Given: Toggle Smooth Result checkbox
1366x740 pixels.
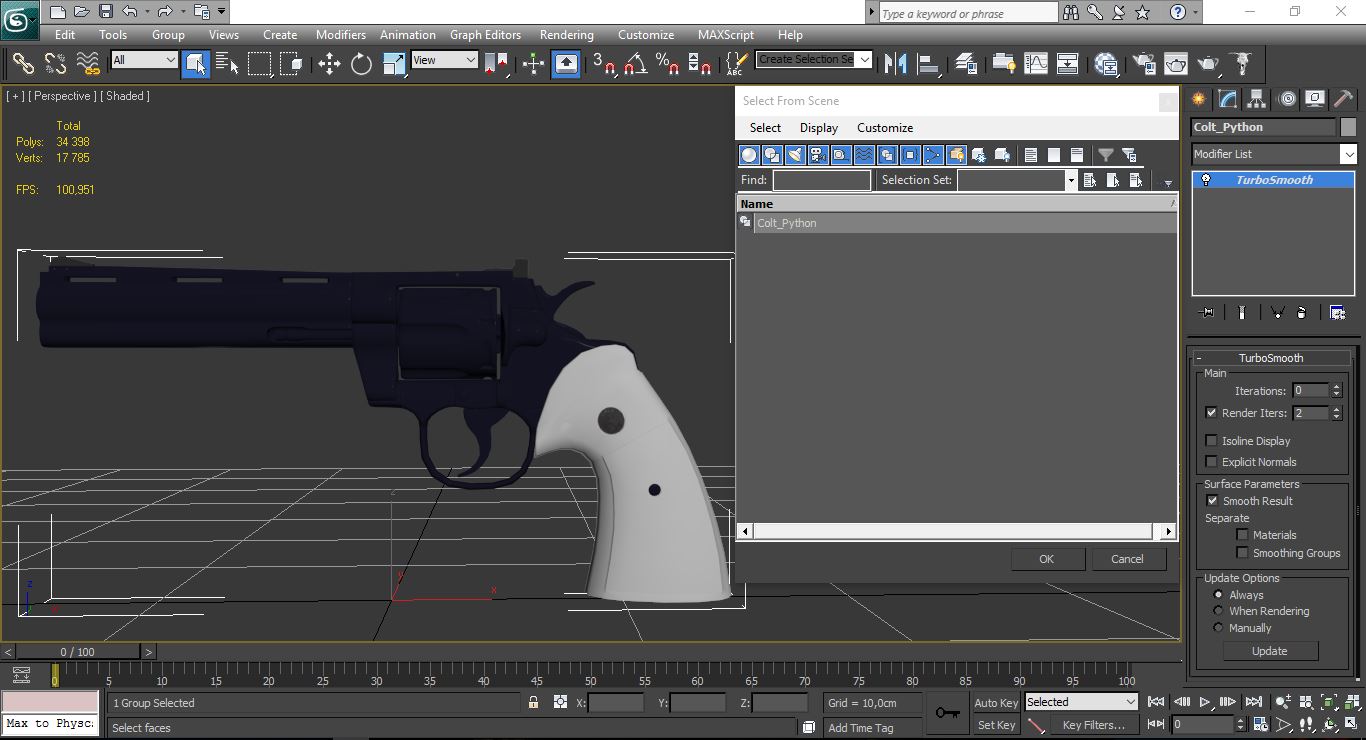Looking at the screenshot, I should click(x=1212, y=501).
